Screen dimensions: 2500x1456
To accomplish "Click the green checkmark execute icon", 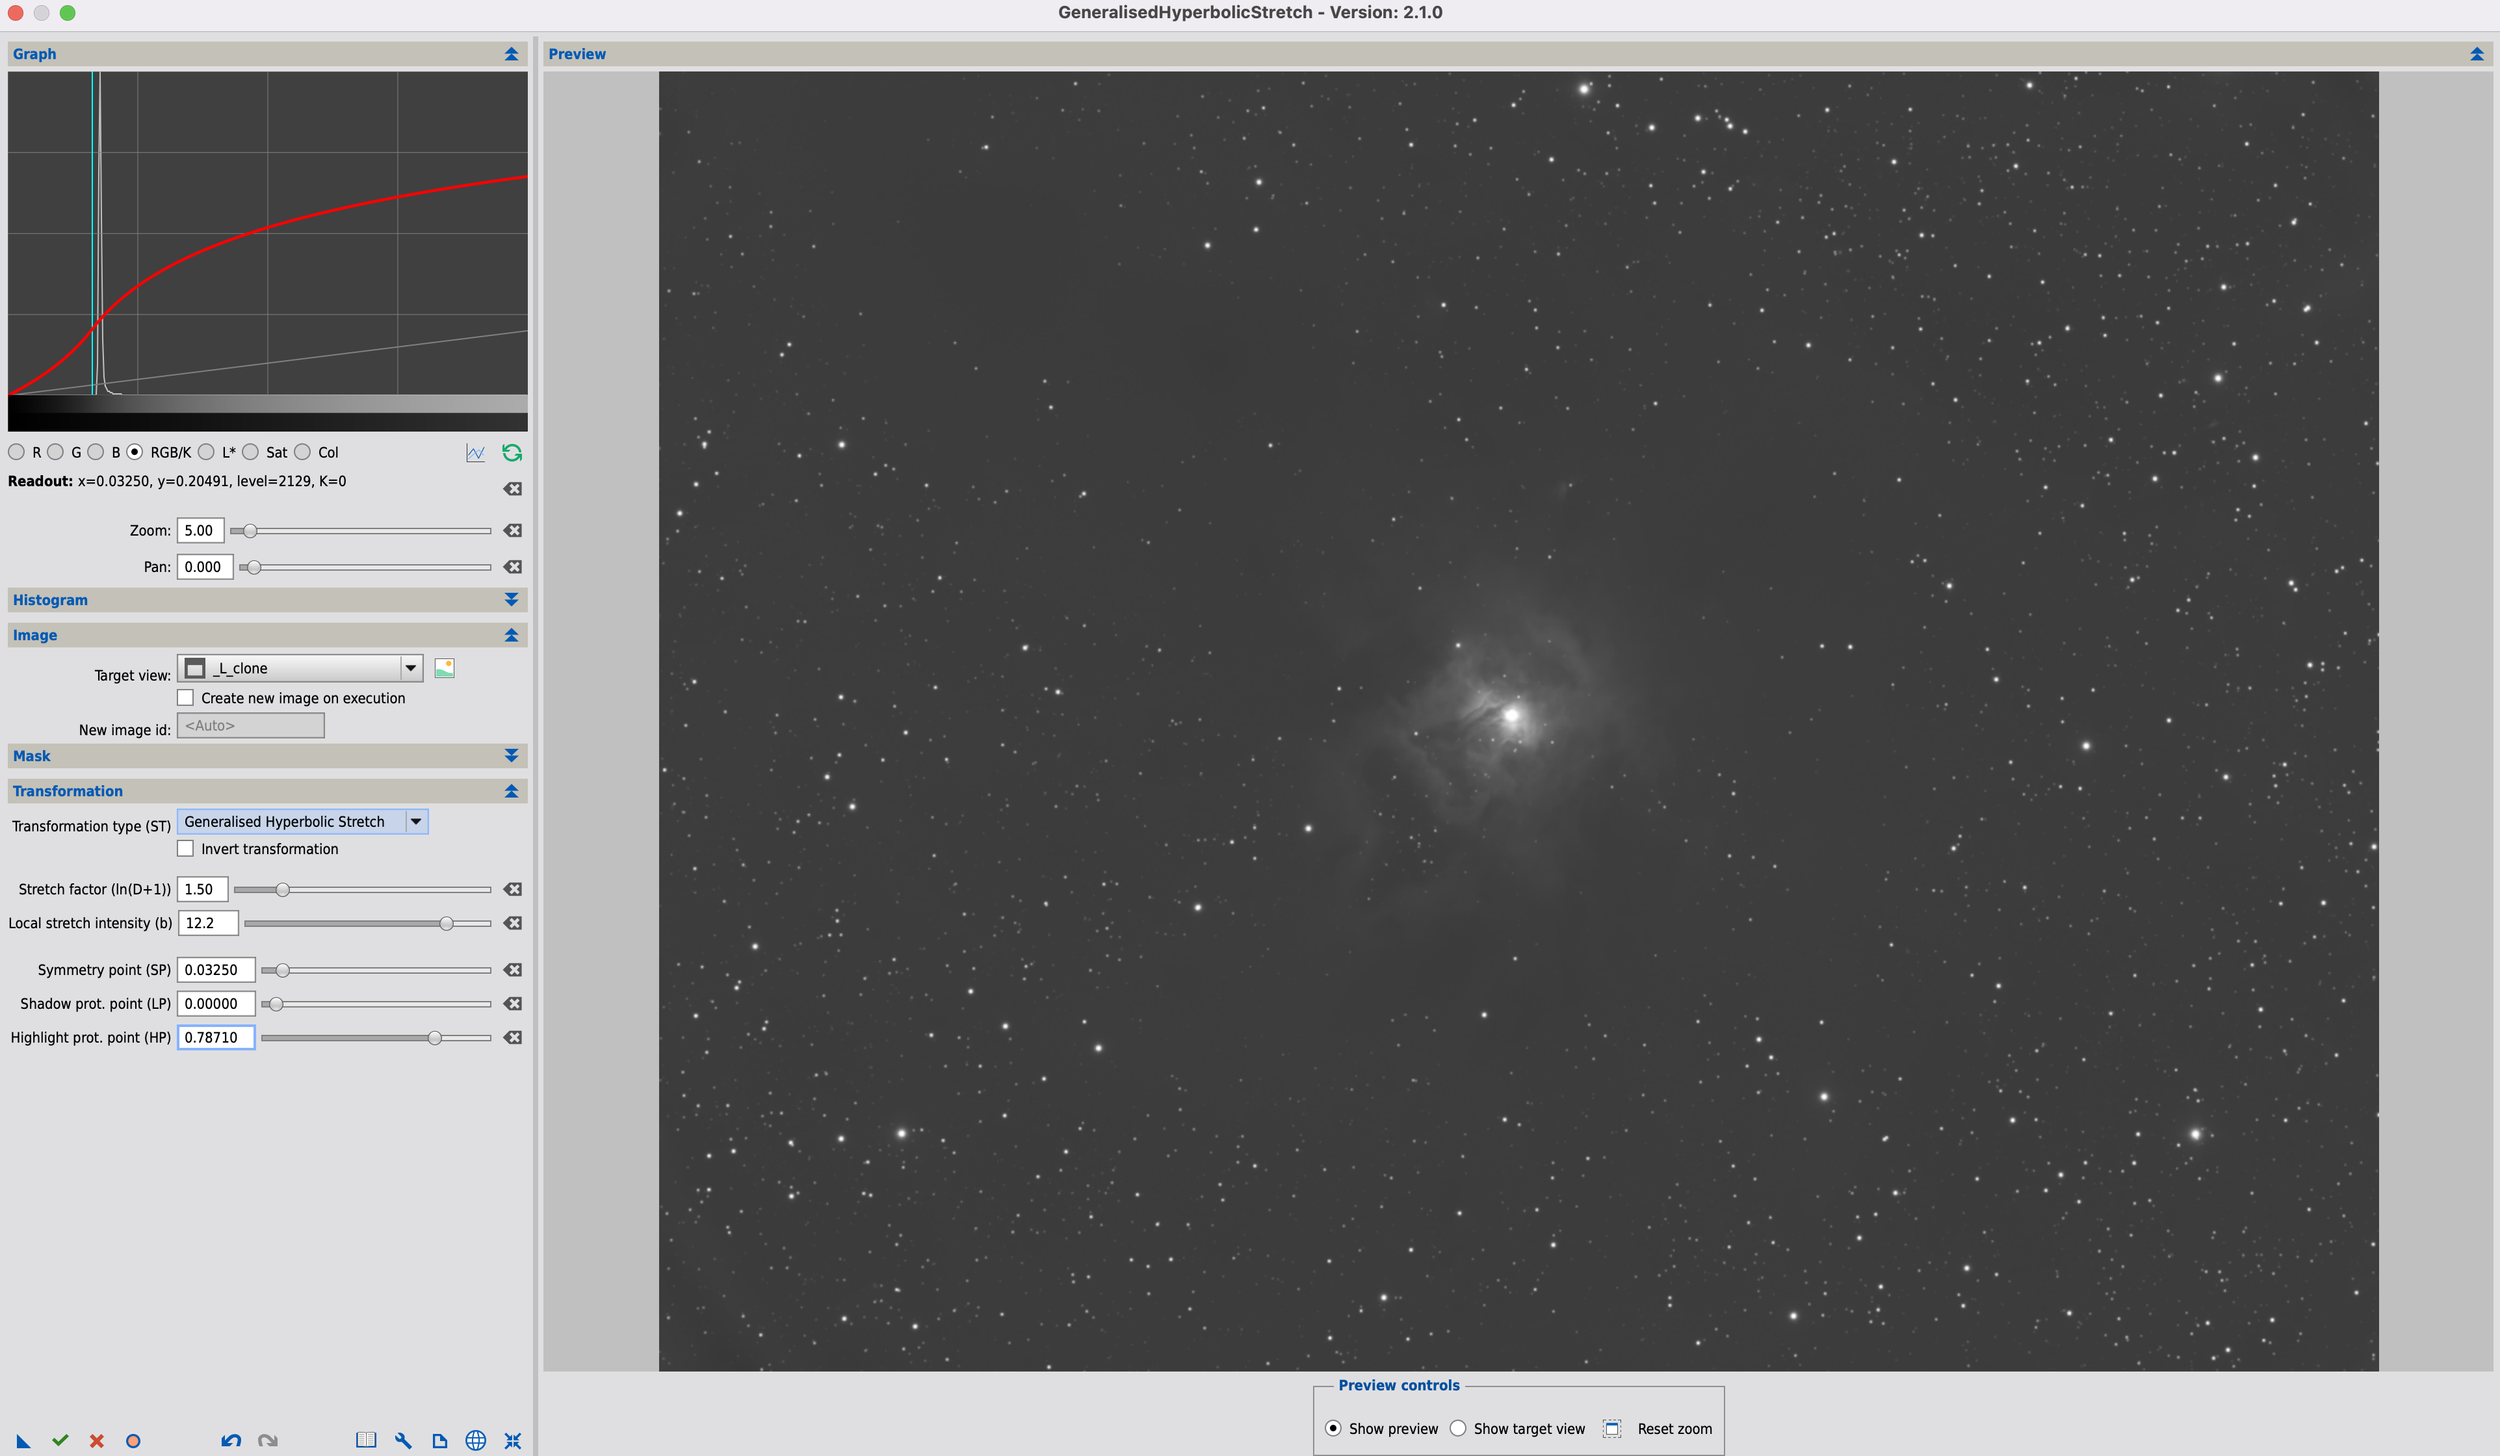I will [x=60, y=1440].
